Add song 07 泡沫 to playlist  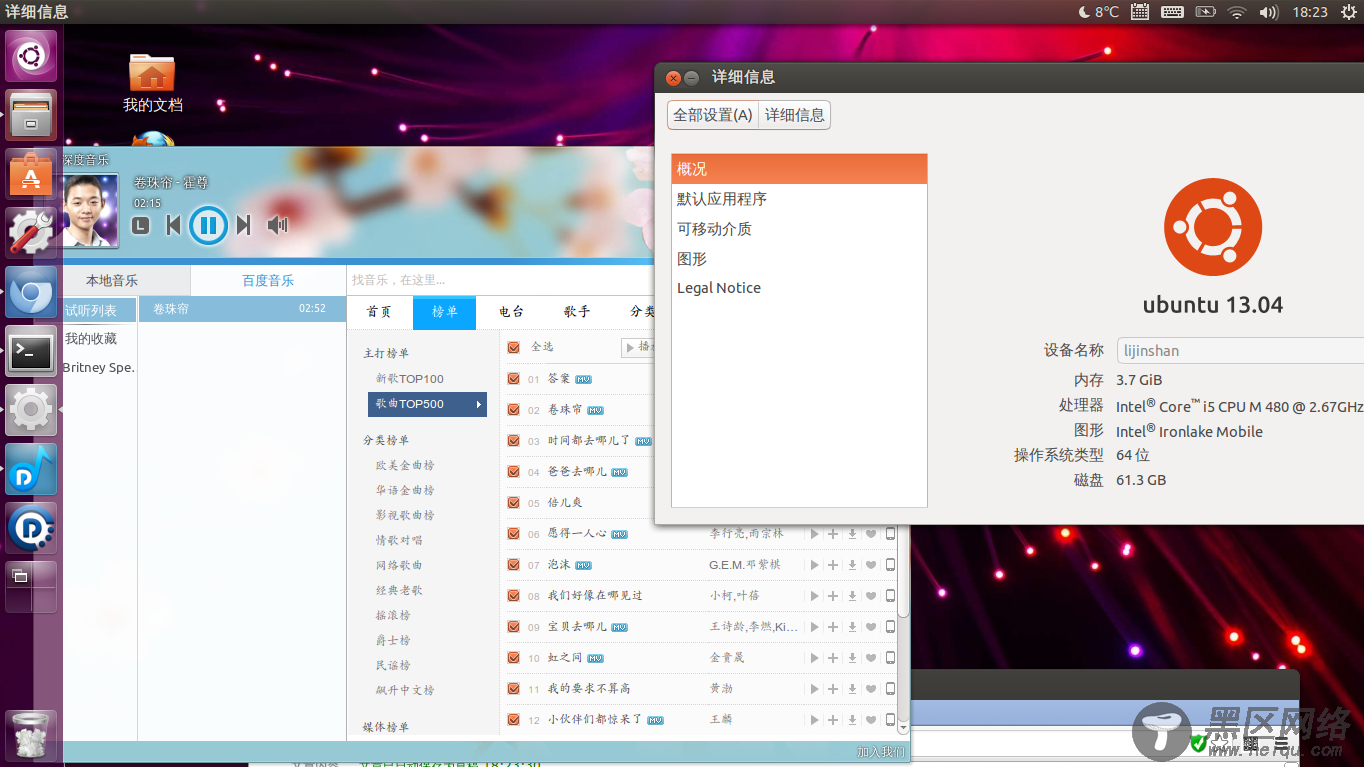833,565
